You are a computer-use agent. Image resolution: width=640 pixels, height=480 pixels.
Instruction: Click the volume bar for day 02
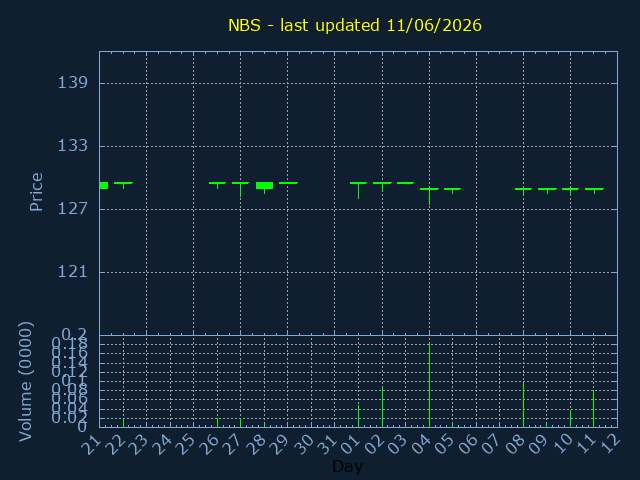(x=382, y=407)
